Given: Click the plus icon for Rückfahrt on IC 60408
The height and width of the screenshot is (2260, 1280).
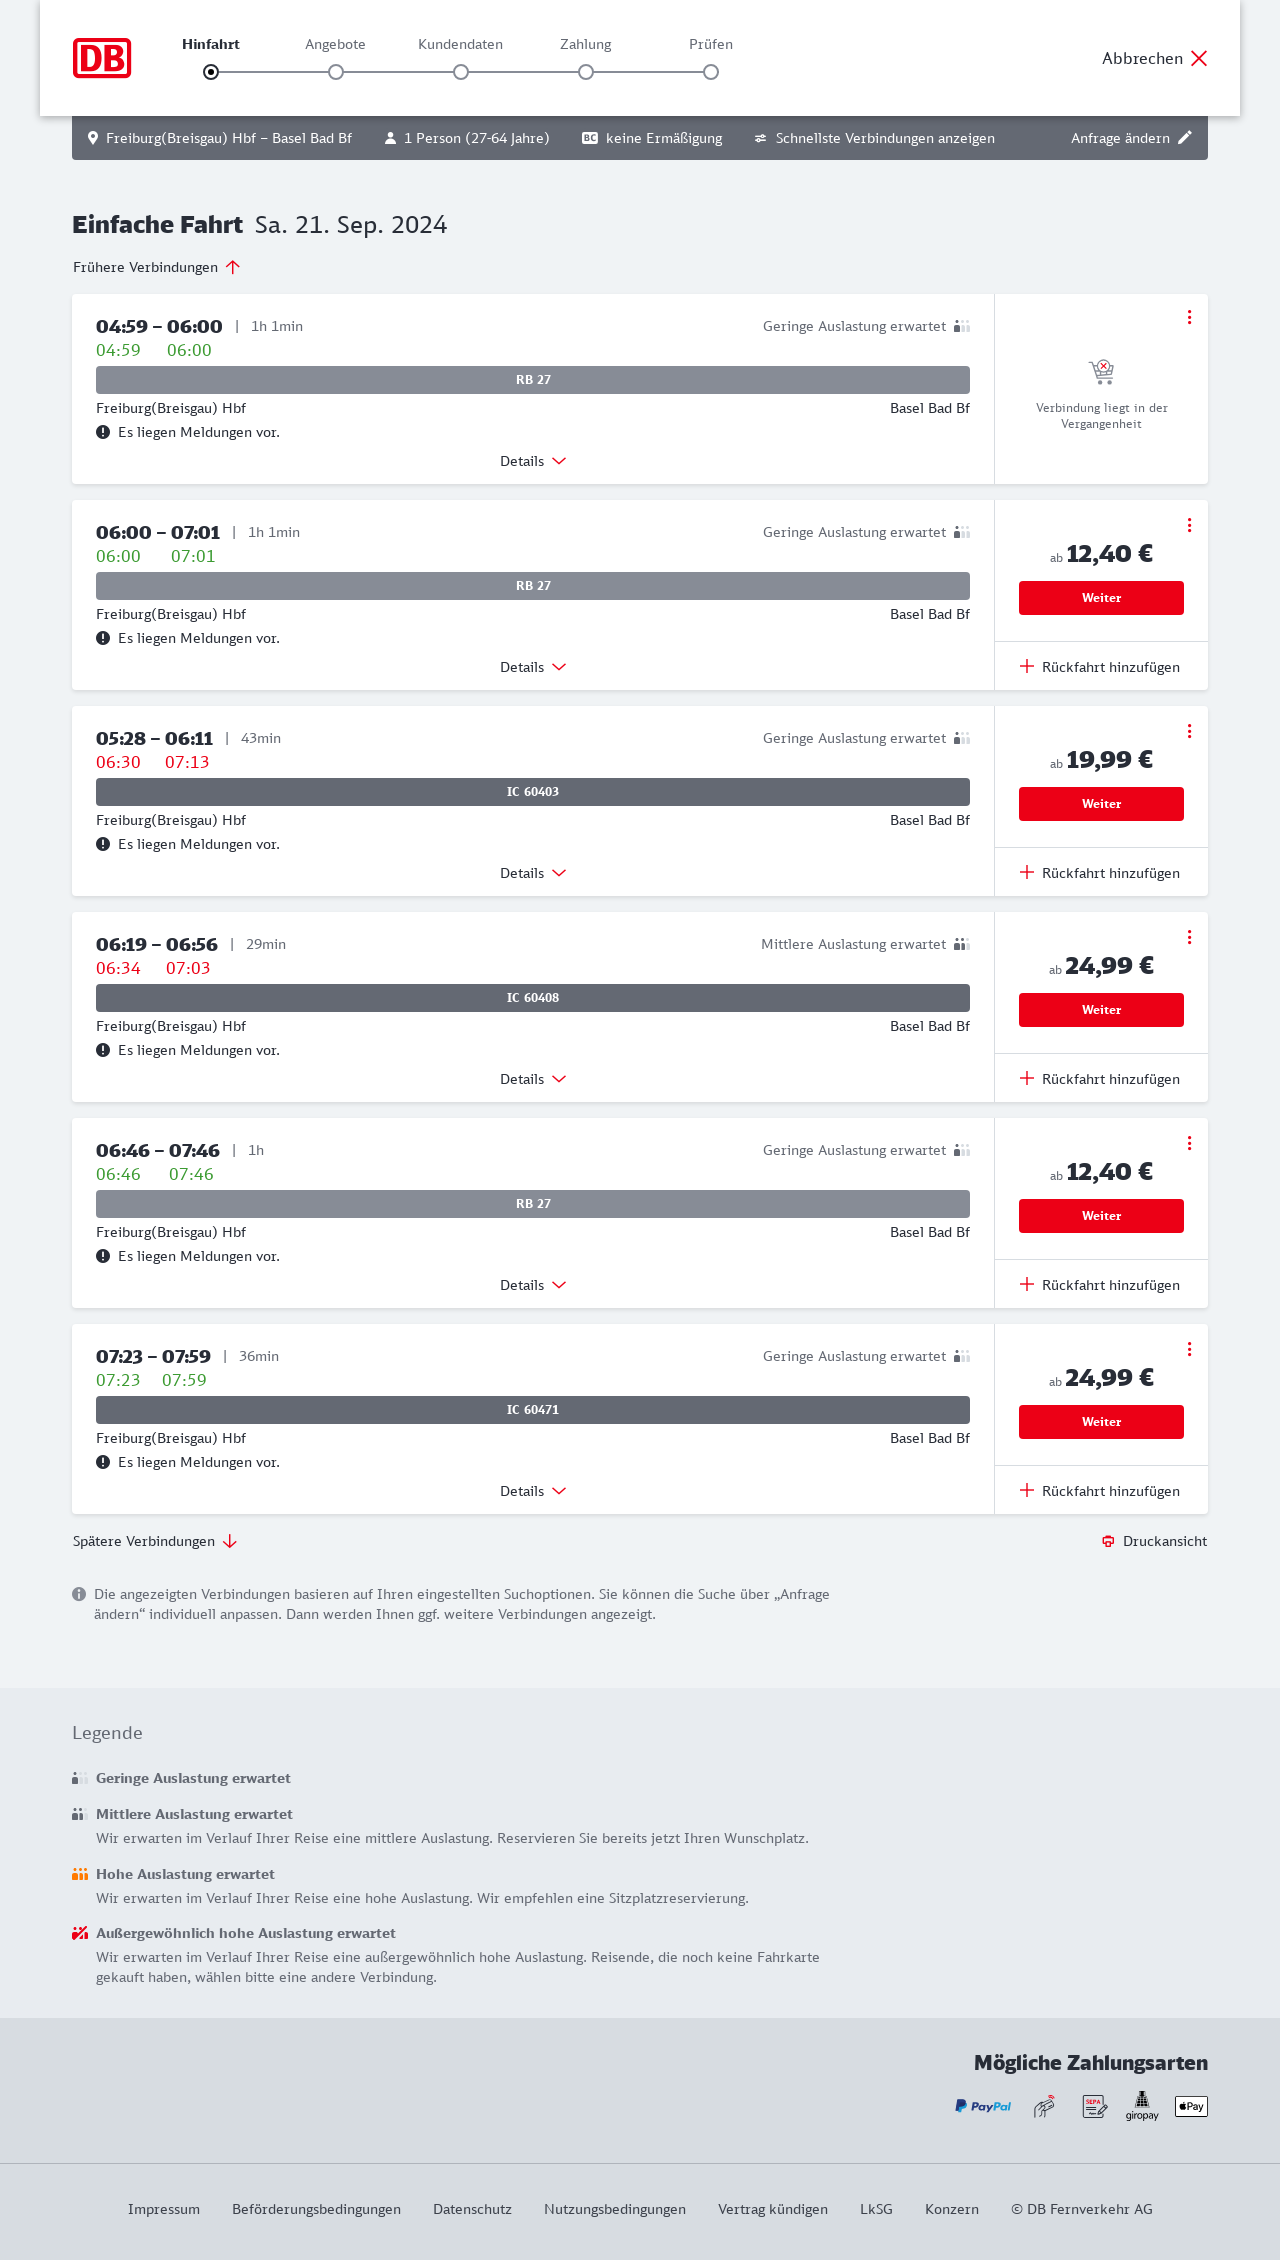Looking at the screenshot, I should 1027,1079.
